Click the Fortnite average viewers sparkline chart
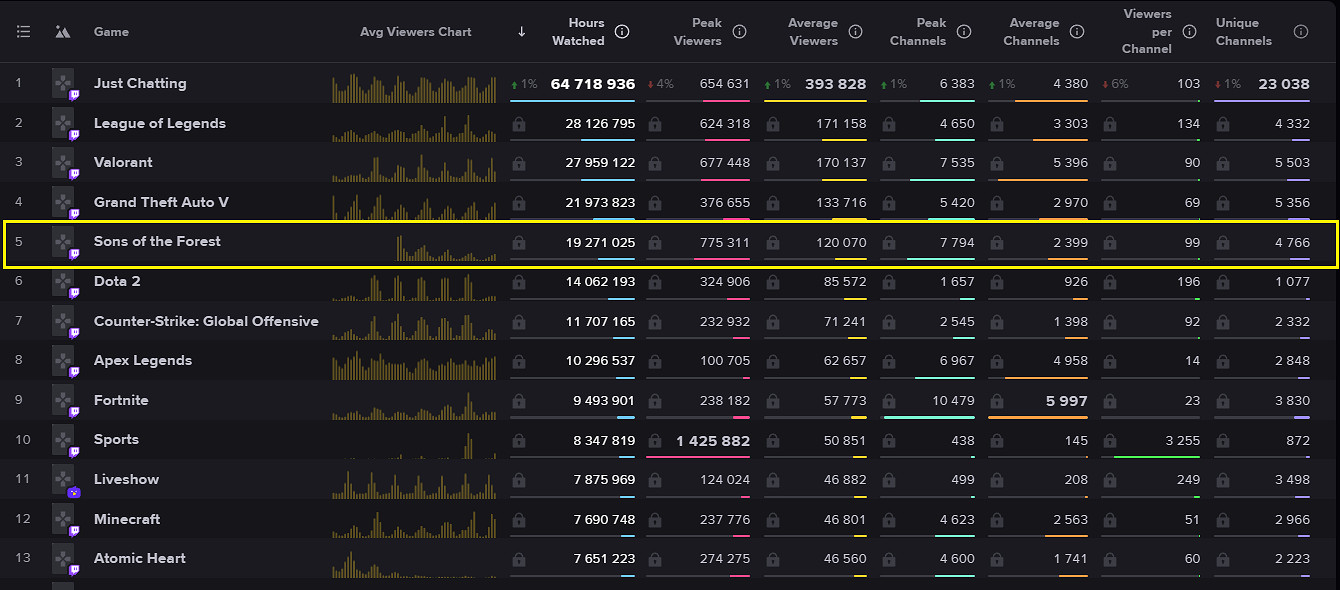Image resolution: width=1340 pixels, height=590 pixels. tap(414, 406)
